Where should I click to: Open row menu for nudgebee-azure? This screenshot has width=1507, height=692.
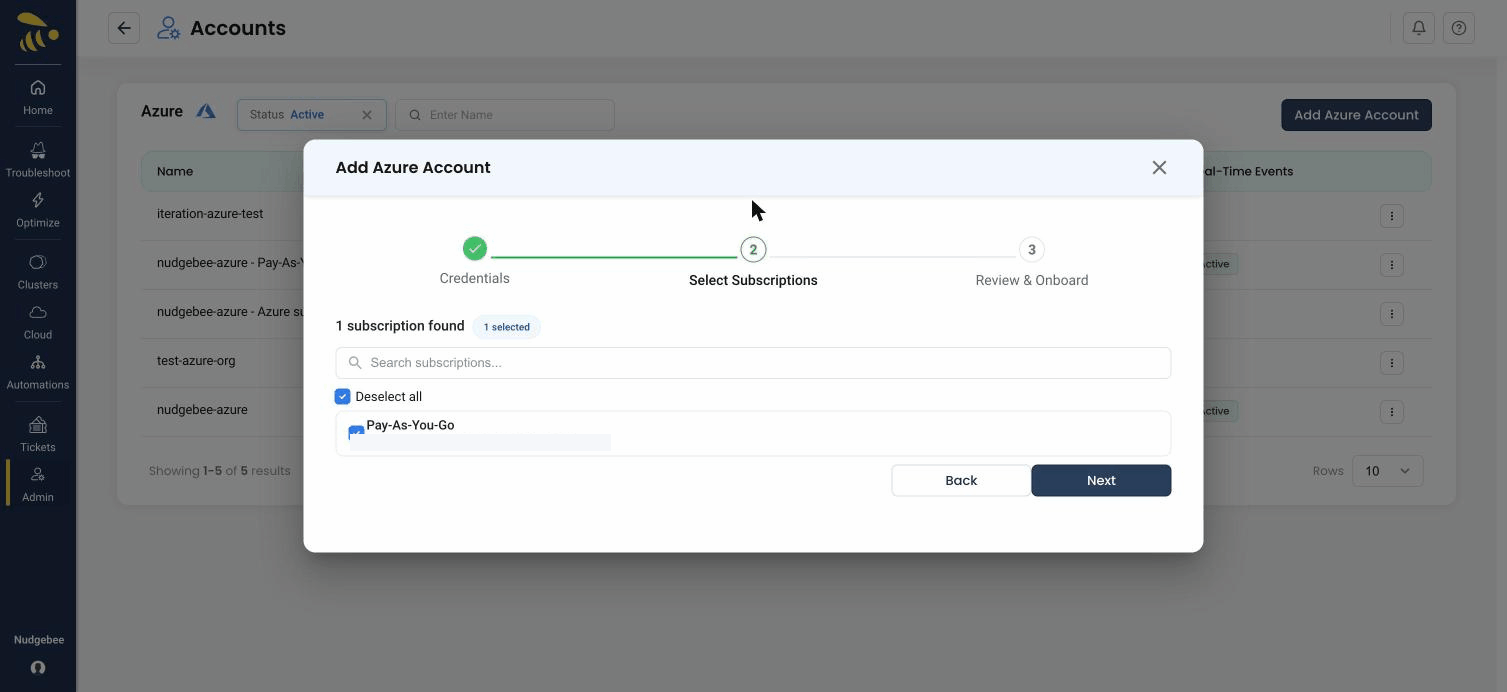[x=1391, y=411]
